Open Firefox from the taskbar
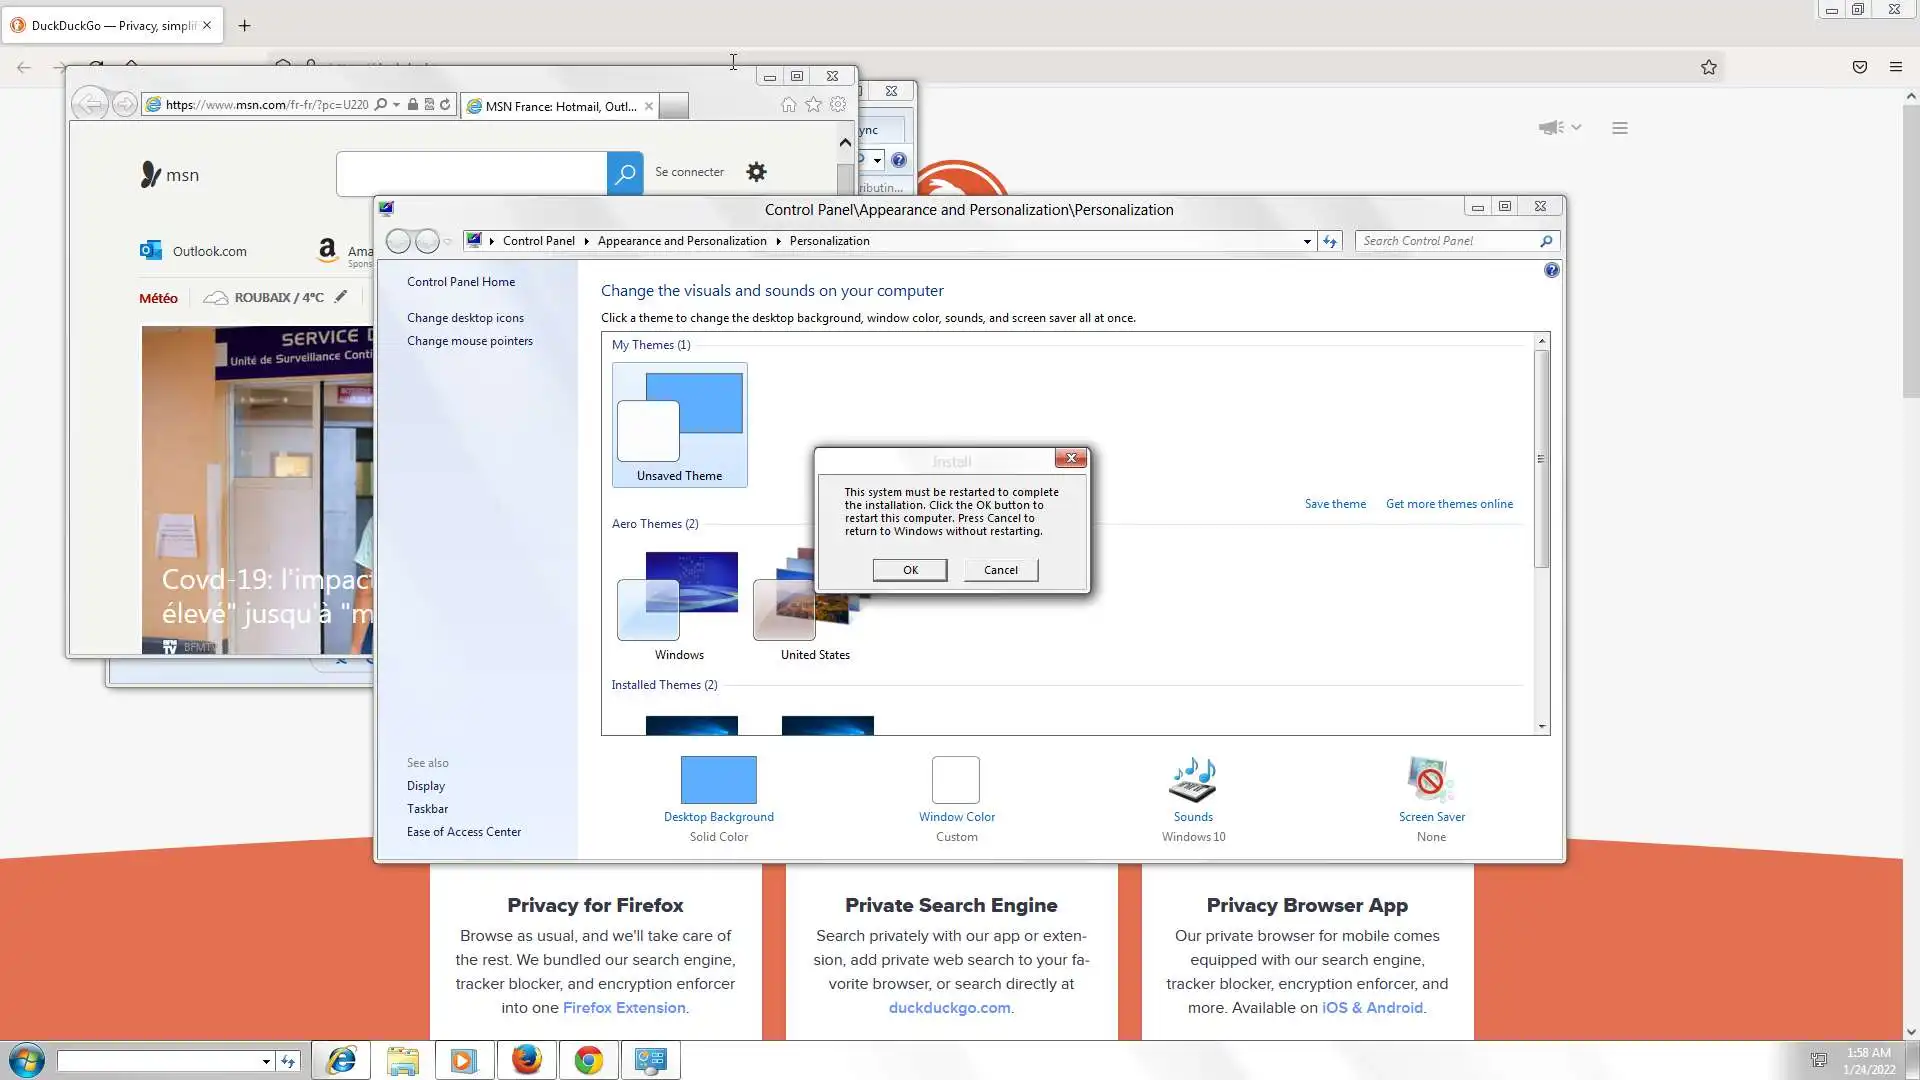This screenshot has width=1920, height=1080. click(527, 1060)
